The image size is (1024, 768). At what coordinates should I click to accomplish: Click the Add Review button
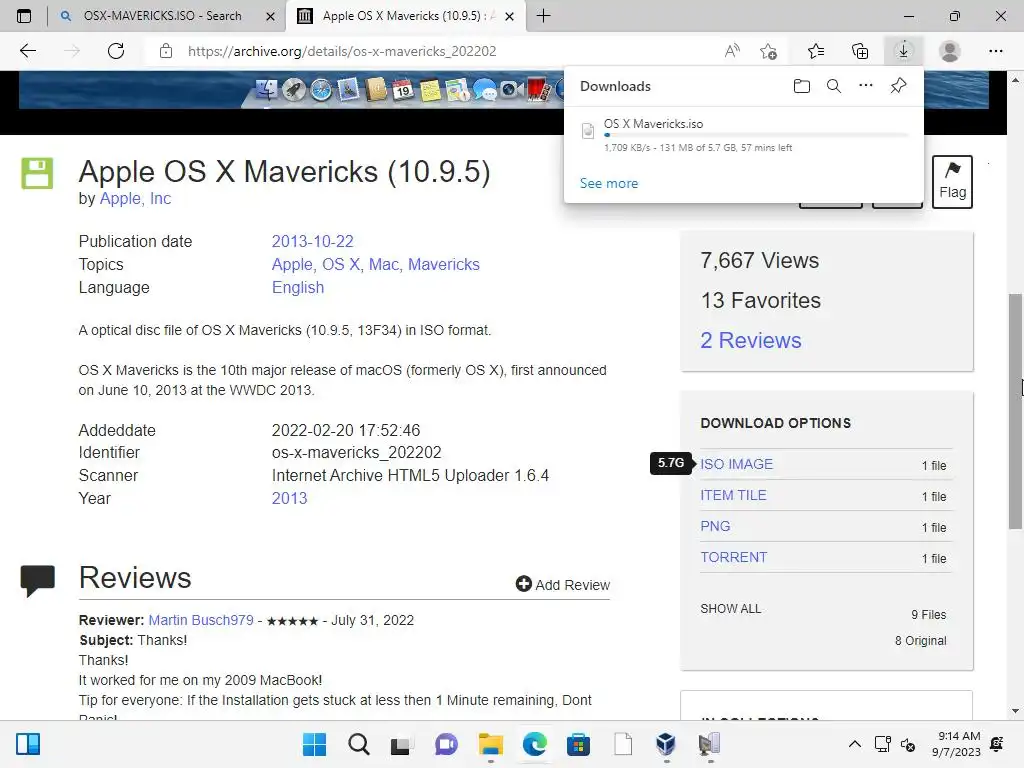coord(562,584)
